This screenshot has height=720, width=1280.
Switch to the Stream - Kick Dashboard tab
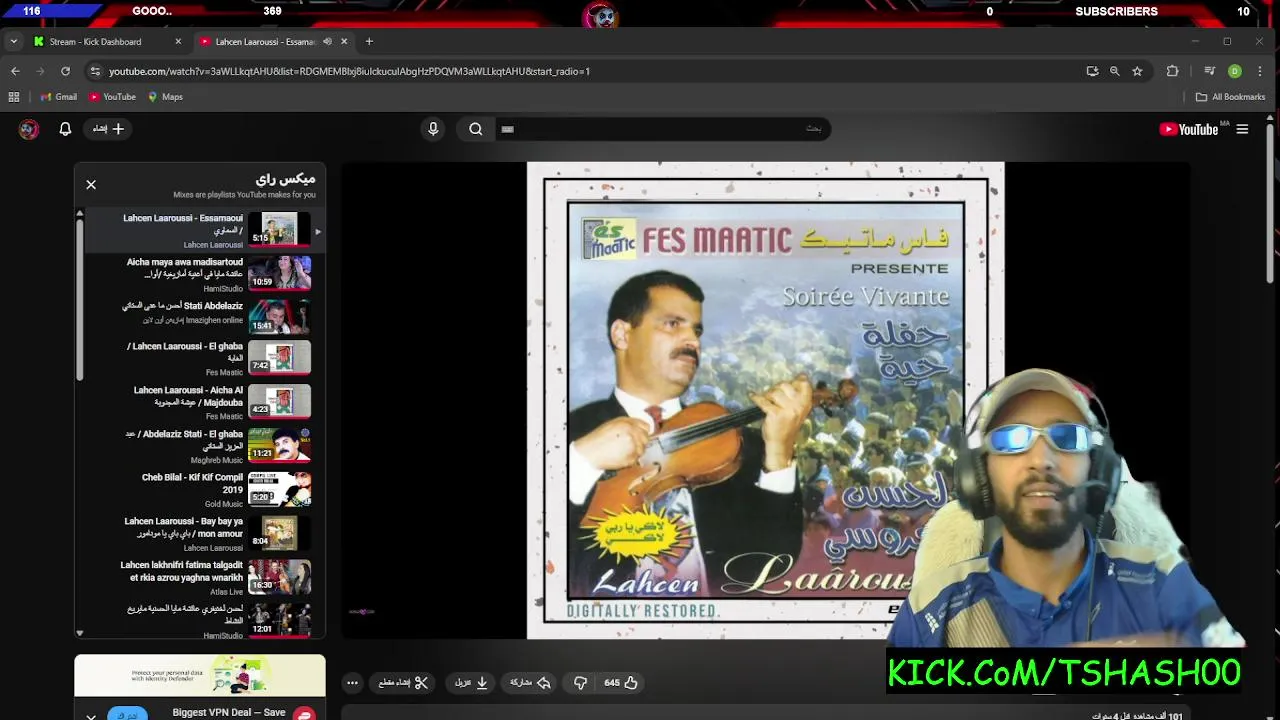coord(96,41)
